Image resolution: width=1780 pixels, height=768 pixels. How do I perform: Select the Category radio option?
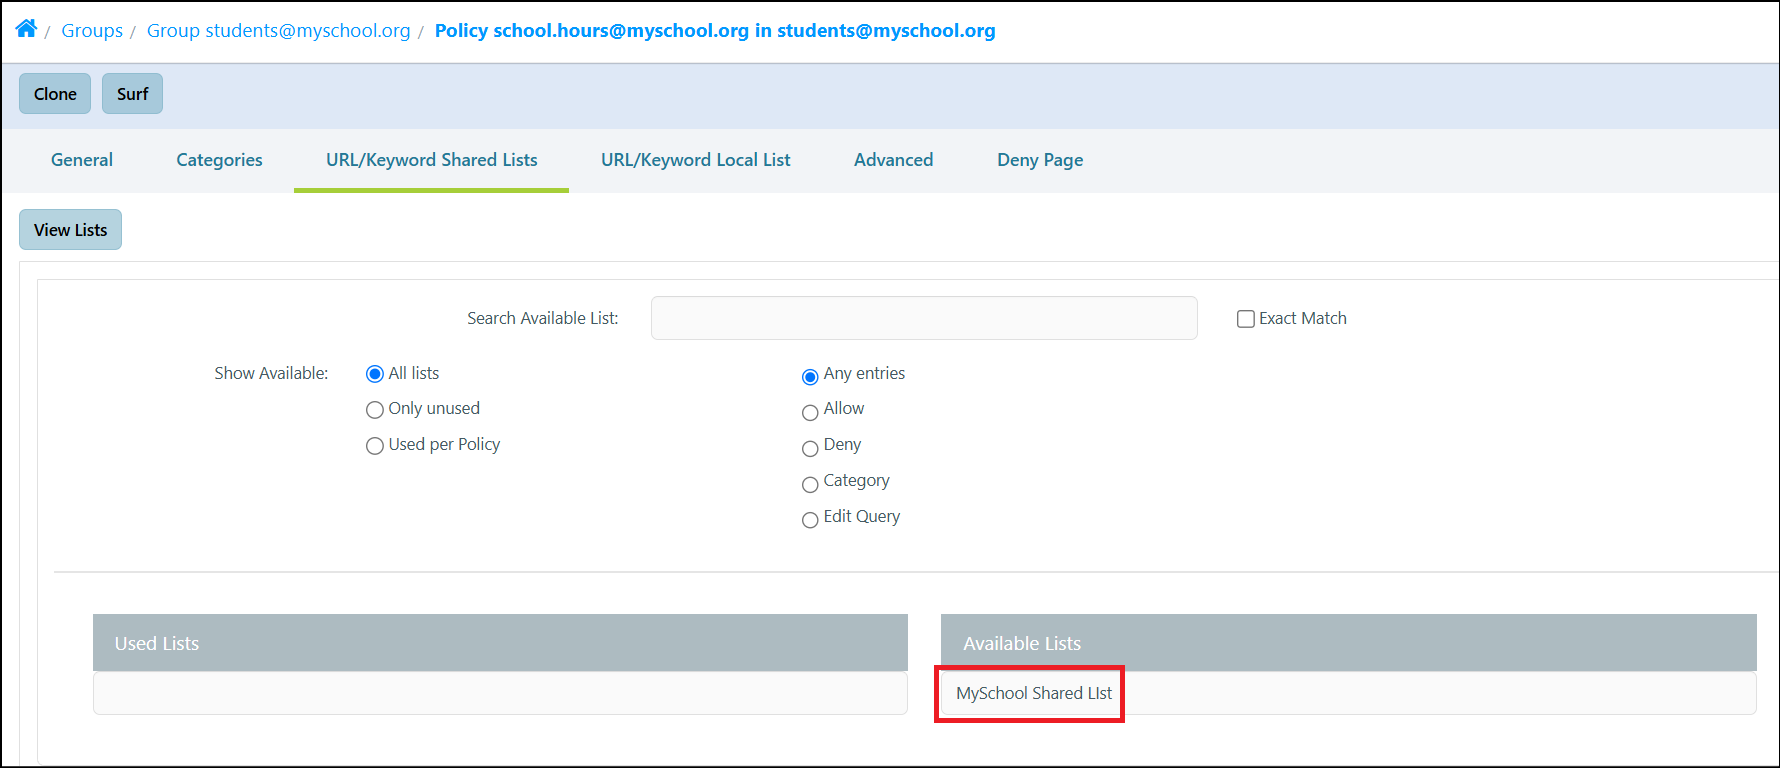[x=810, y=484]
